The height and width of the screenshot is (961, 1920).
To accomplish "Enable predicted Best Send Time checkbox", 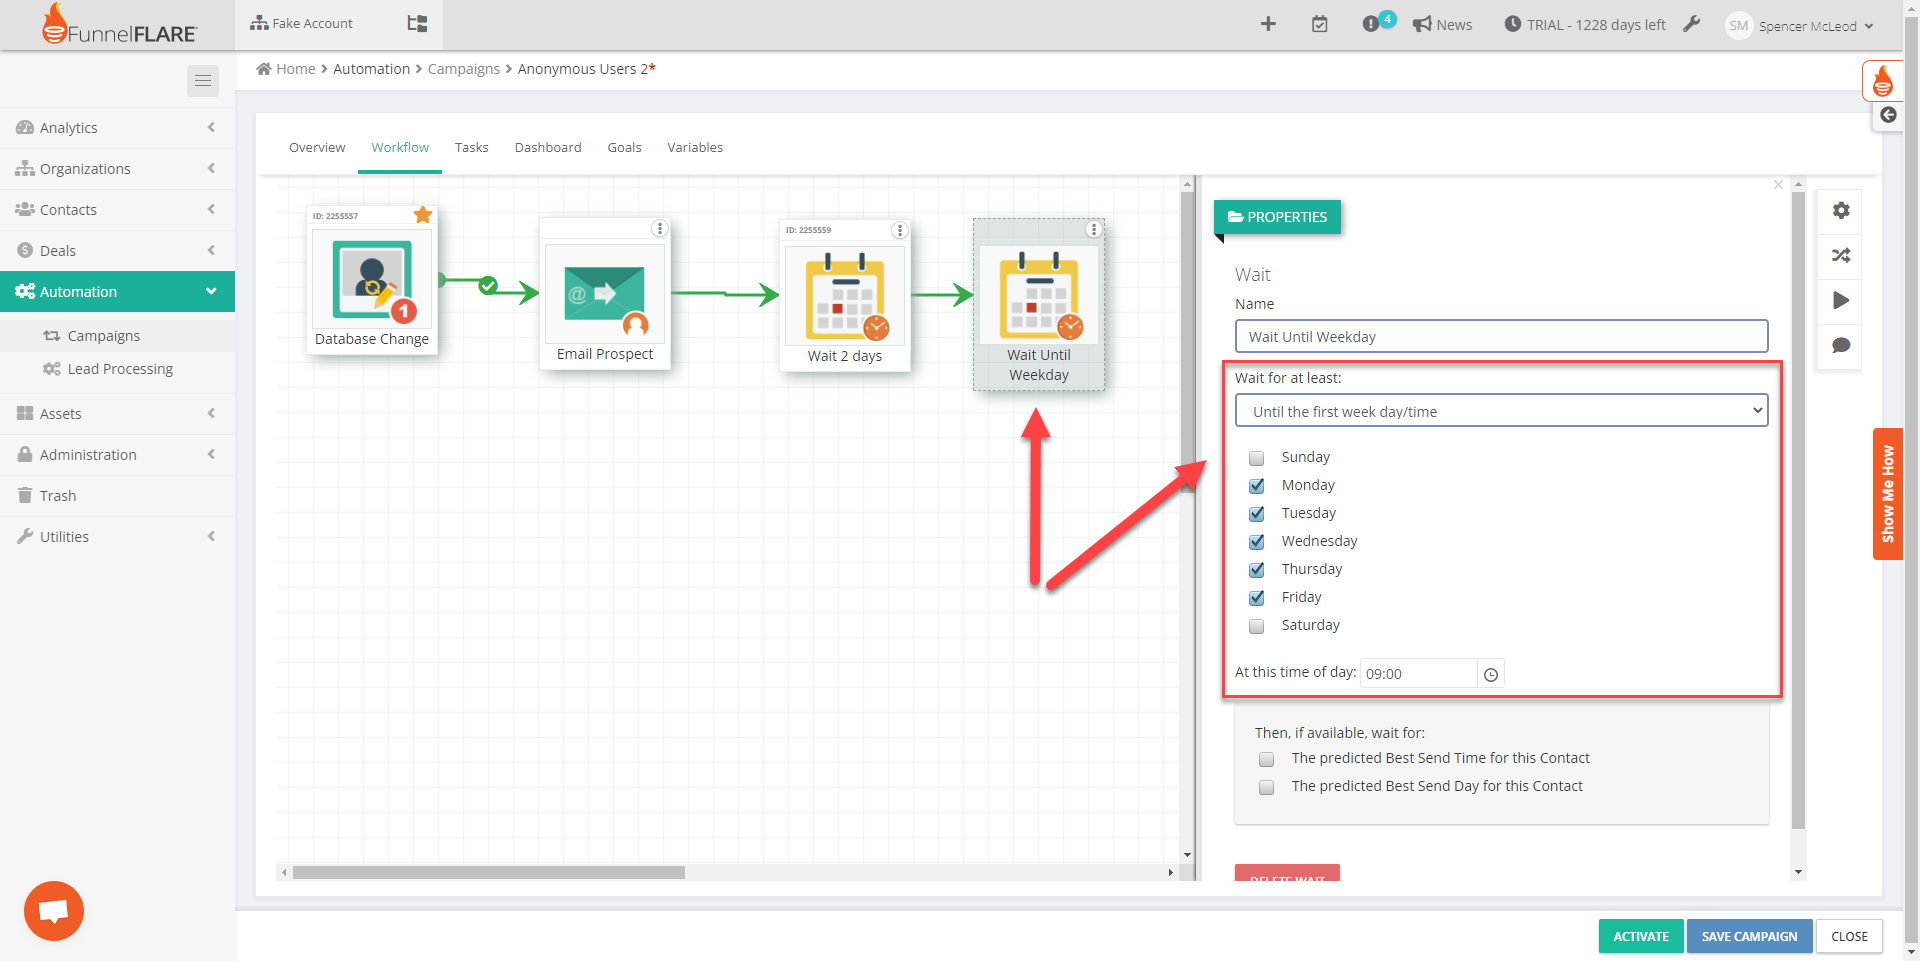I will pos(1266,759).
